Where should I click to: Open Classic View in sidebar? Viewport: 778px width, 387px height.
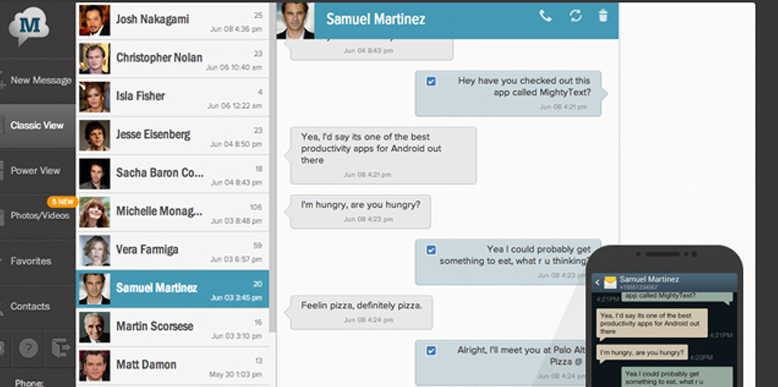38,126
